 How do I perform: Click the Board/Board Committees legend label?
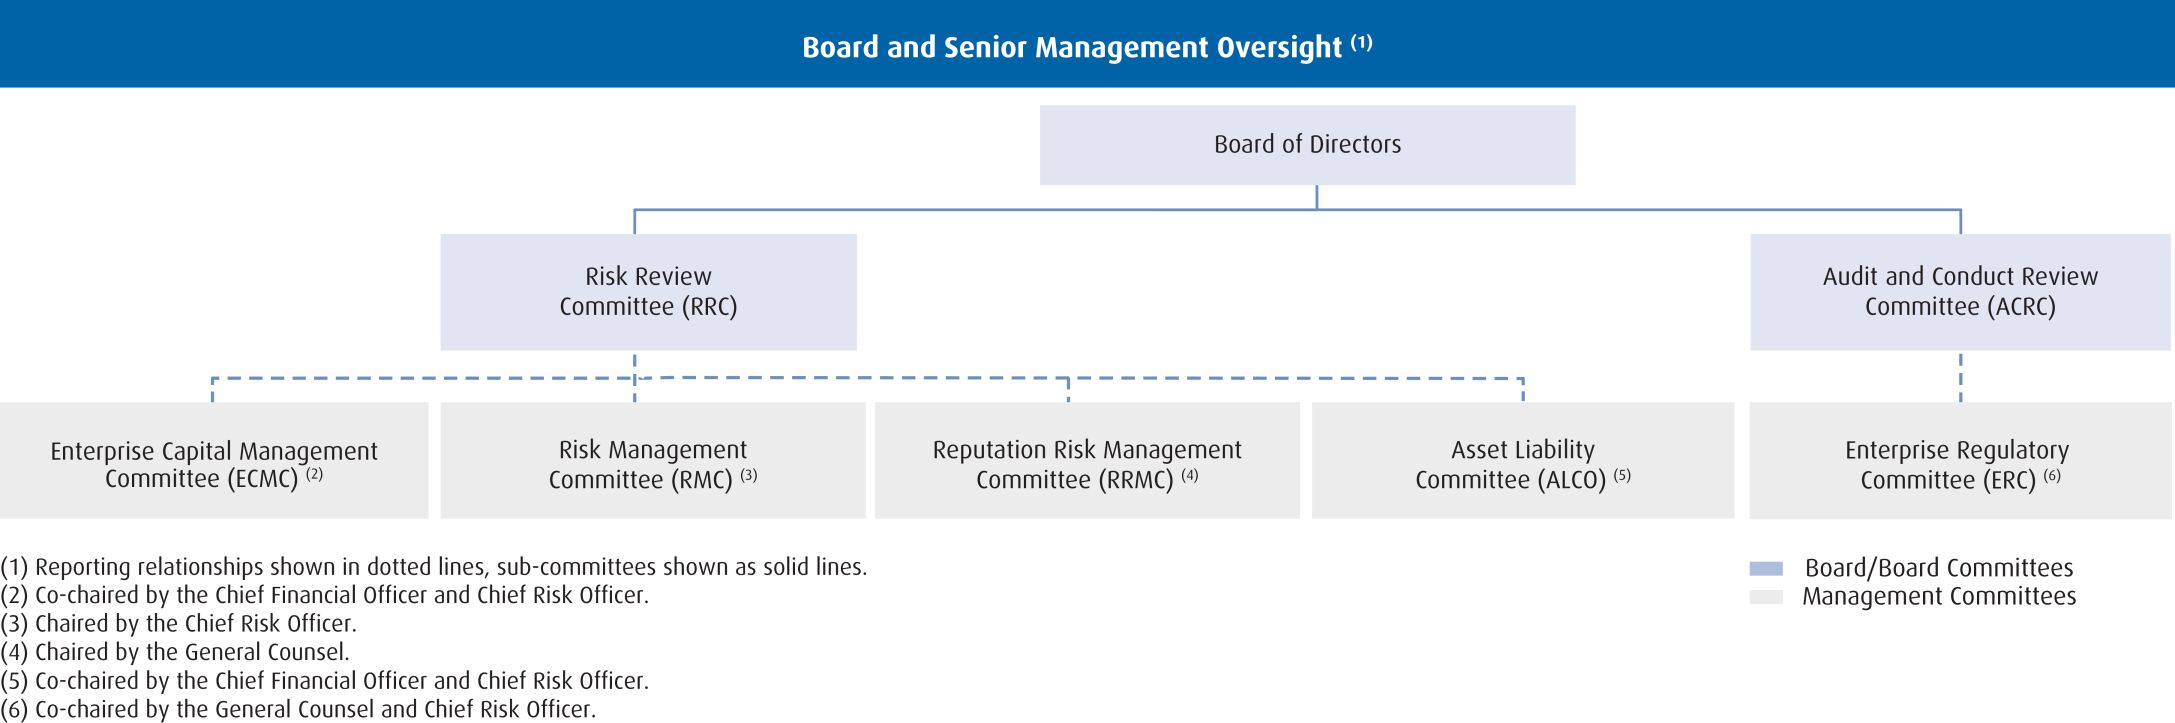click(x=1938, y=568)
